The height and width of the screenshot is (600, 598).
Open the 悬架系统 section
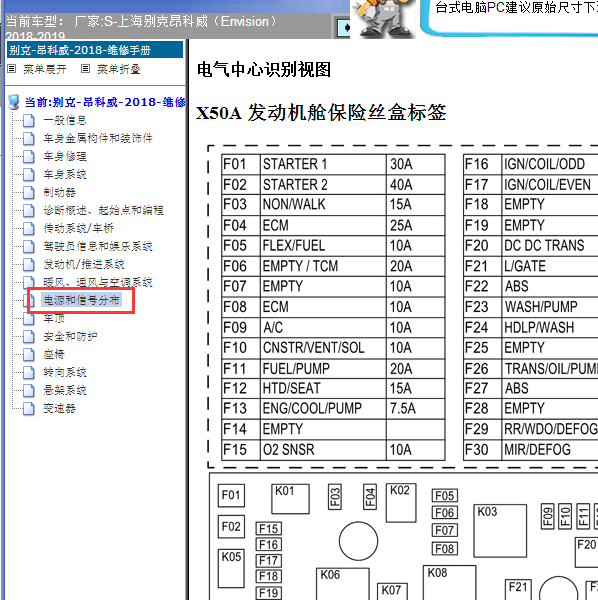[x=65, y=391]
